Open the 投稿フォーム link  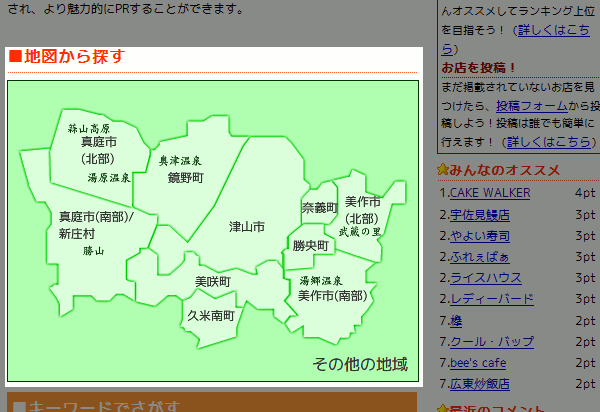[532, 106]
